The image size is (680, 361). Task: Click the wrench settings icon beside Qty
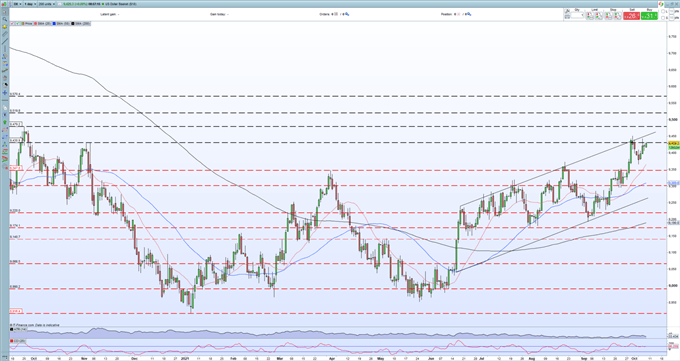click(x=567, y=11)
